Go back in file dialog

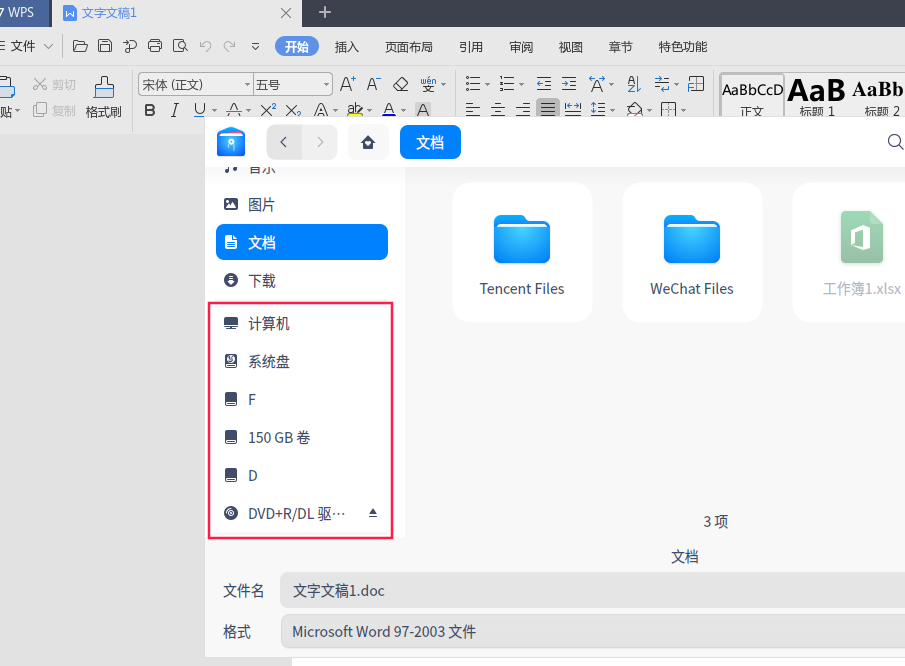click(x=283, y=142)
